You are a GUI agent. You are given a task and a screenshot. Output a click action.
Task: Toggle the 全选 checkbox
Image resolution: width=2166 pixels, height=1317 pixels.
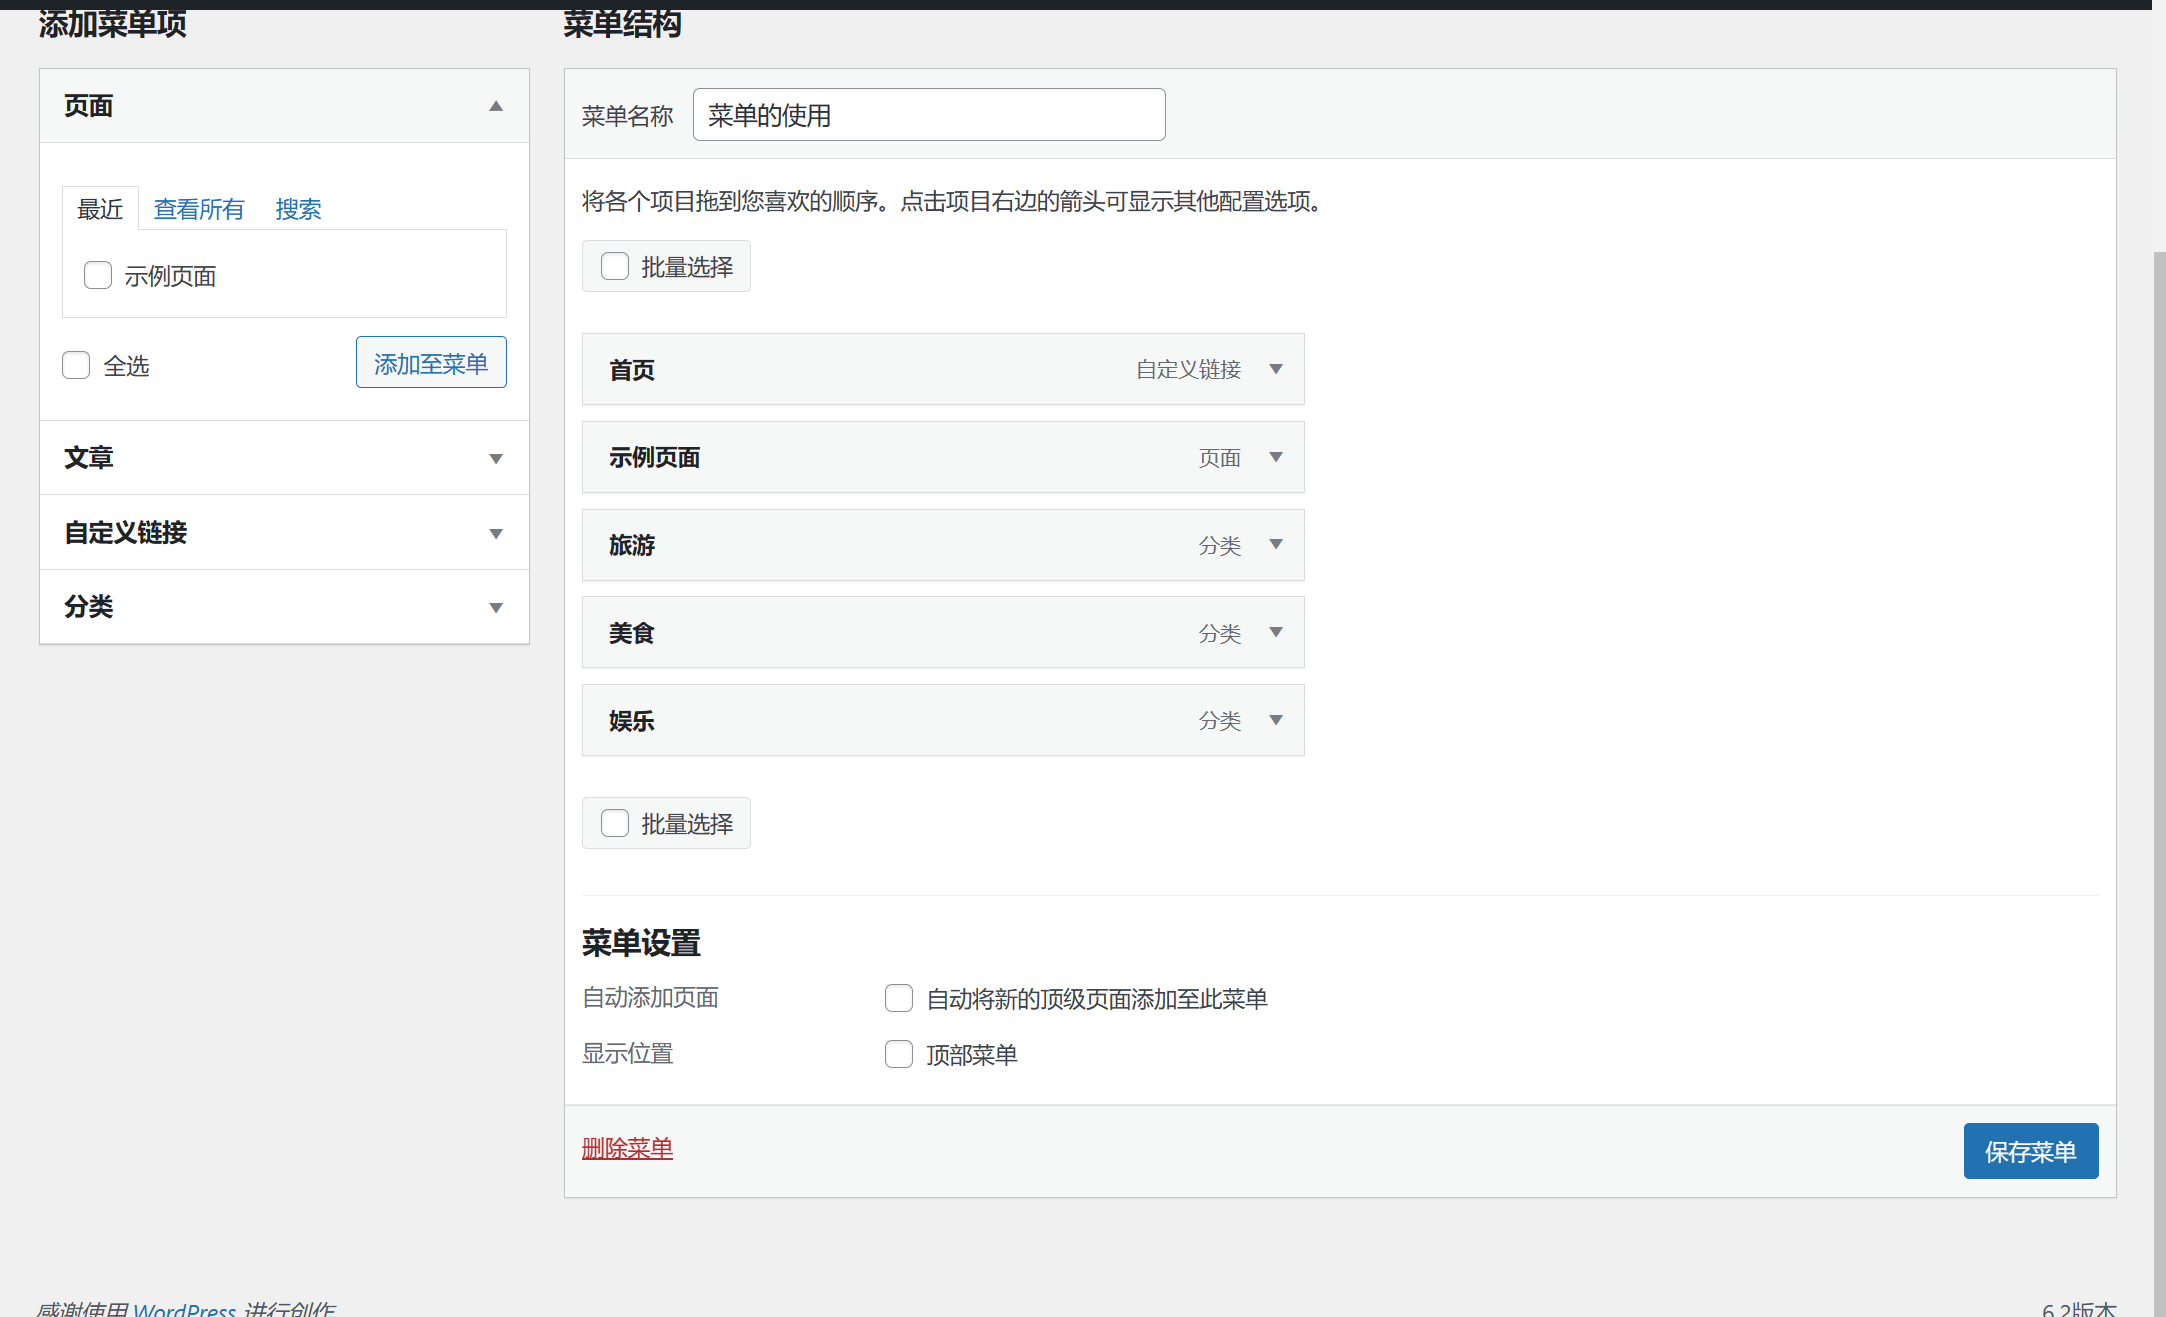click(76, 365)
